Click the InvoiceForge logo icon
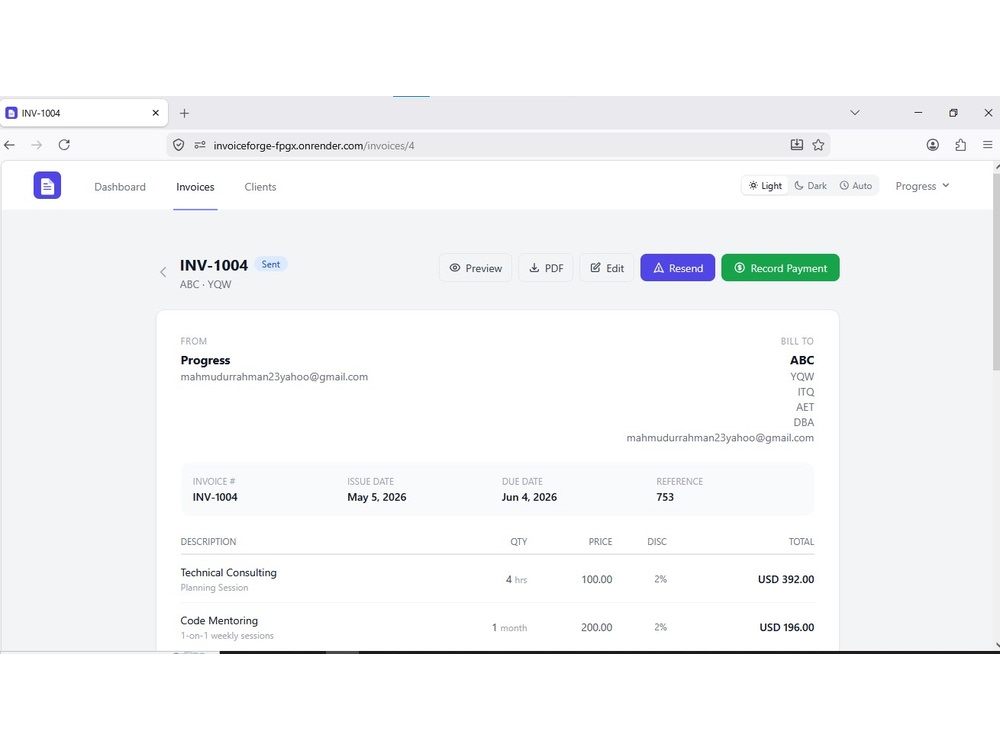Image resolution: width=1000 pixels, height=750 pixels. tap(47, 186)
